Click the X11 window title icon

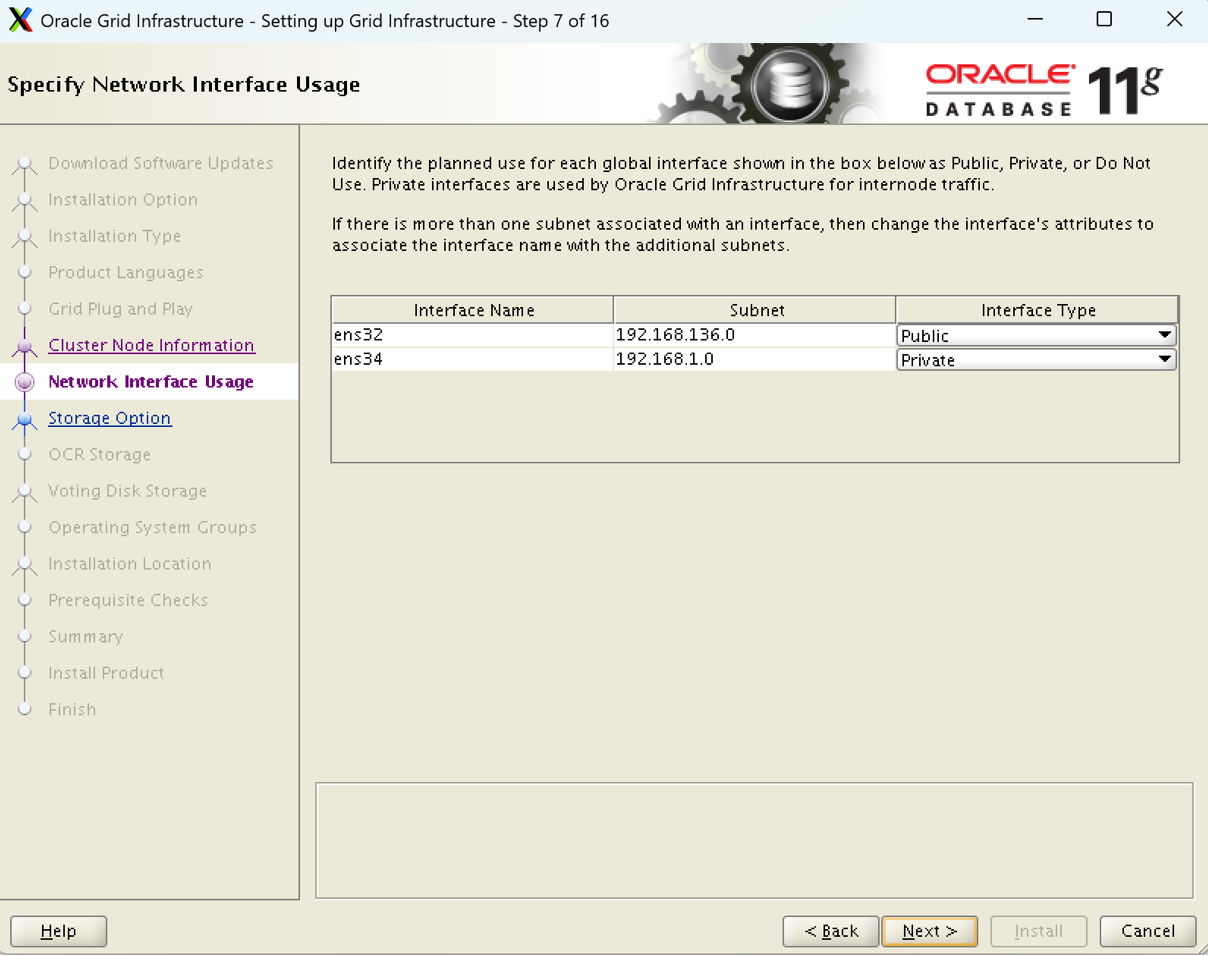point(20,20)
